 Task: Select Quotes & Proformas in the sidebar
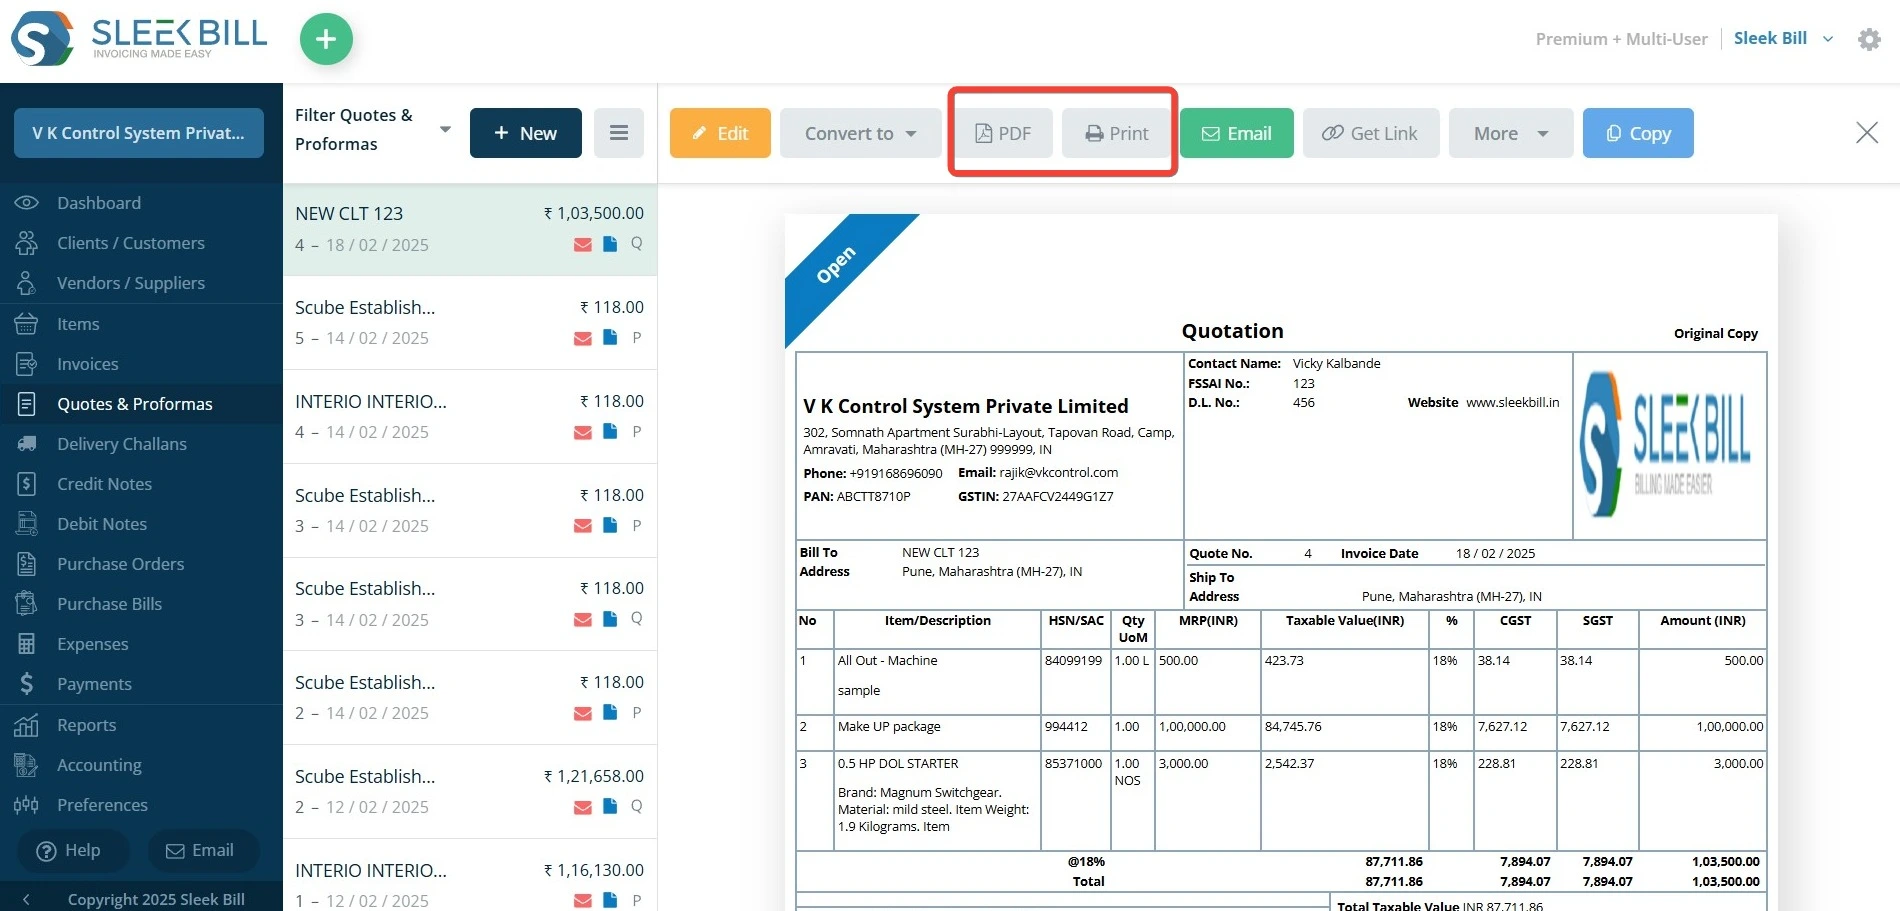(135, 404)
